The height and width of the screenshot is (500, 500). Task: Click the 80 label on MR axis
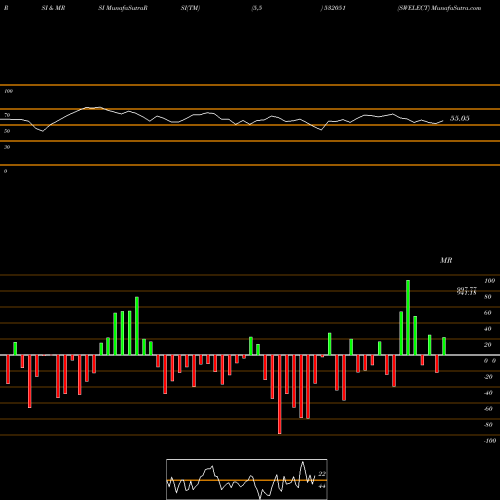tap(488, 297)
